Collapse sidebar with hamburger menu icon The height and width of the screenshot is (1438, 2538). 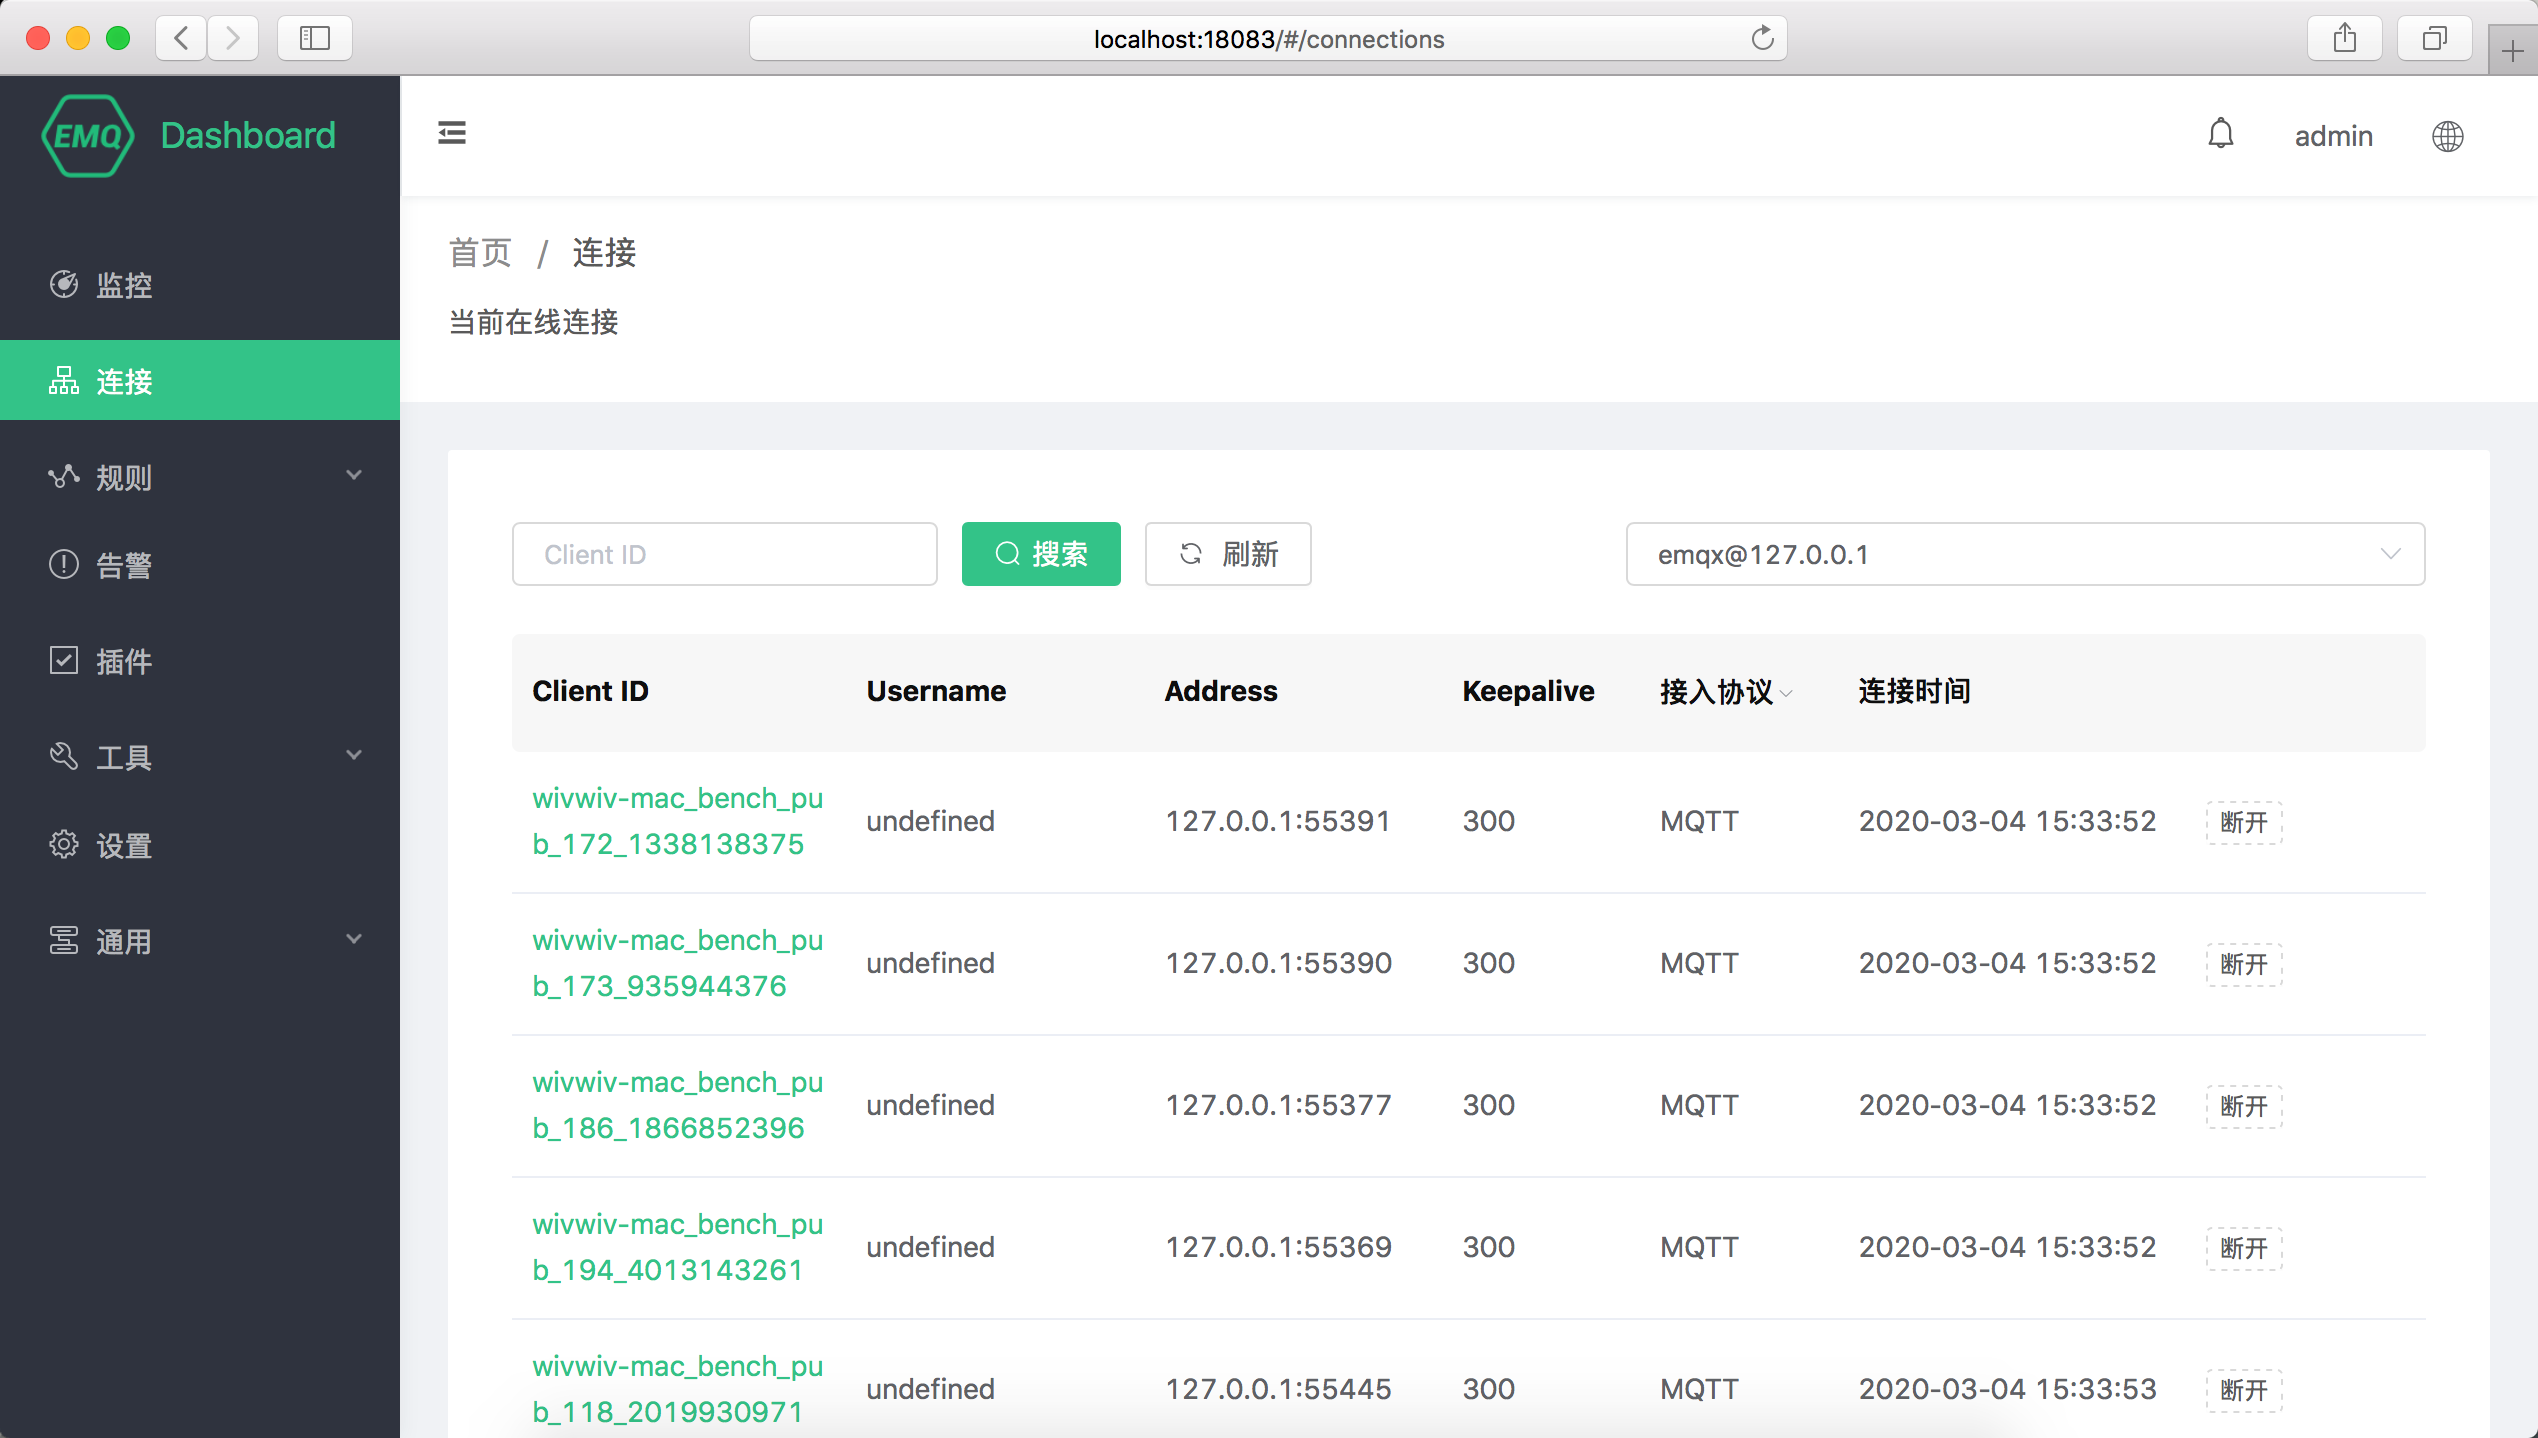tap(452, 133)
